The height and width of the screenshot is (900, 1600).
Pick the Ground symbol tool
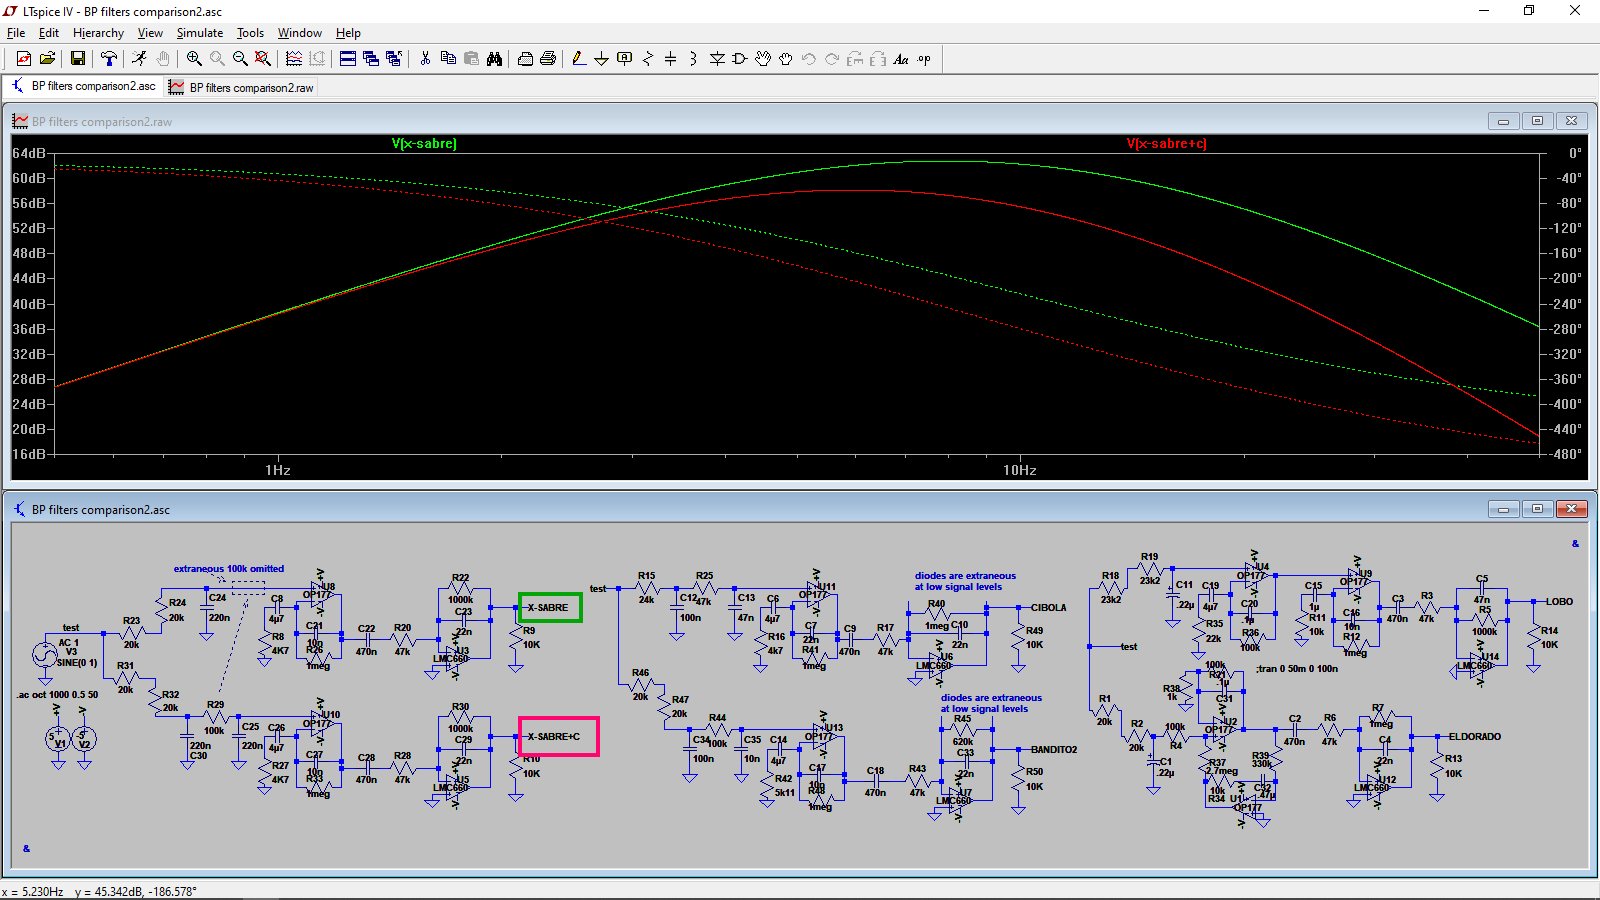[601, 59]
